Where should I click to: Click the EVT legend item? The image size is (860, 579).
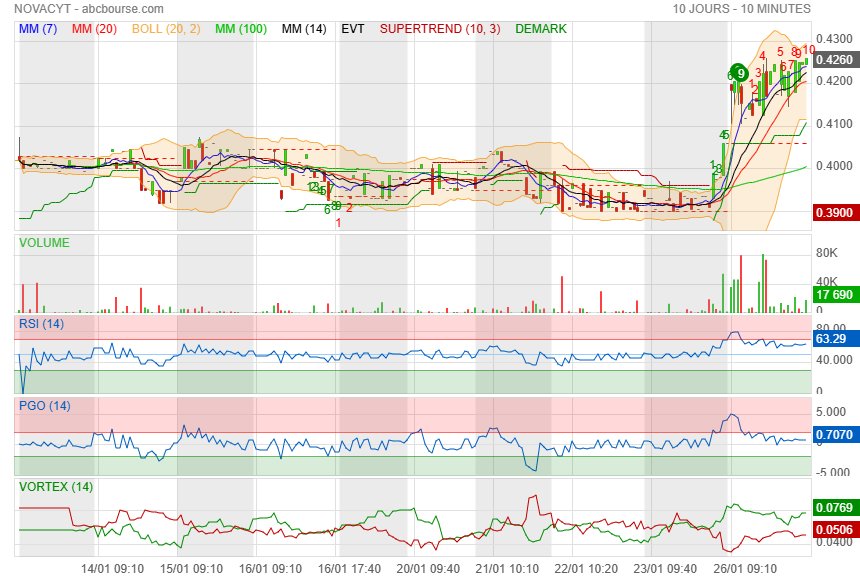[353, 29]
